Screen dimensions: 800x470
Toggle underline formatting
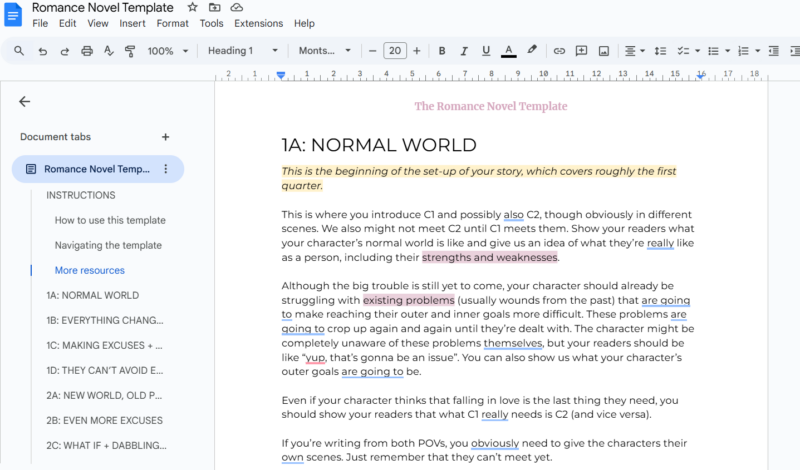486,51
